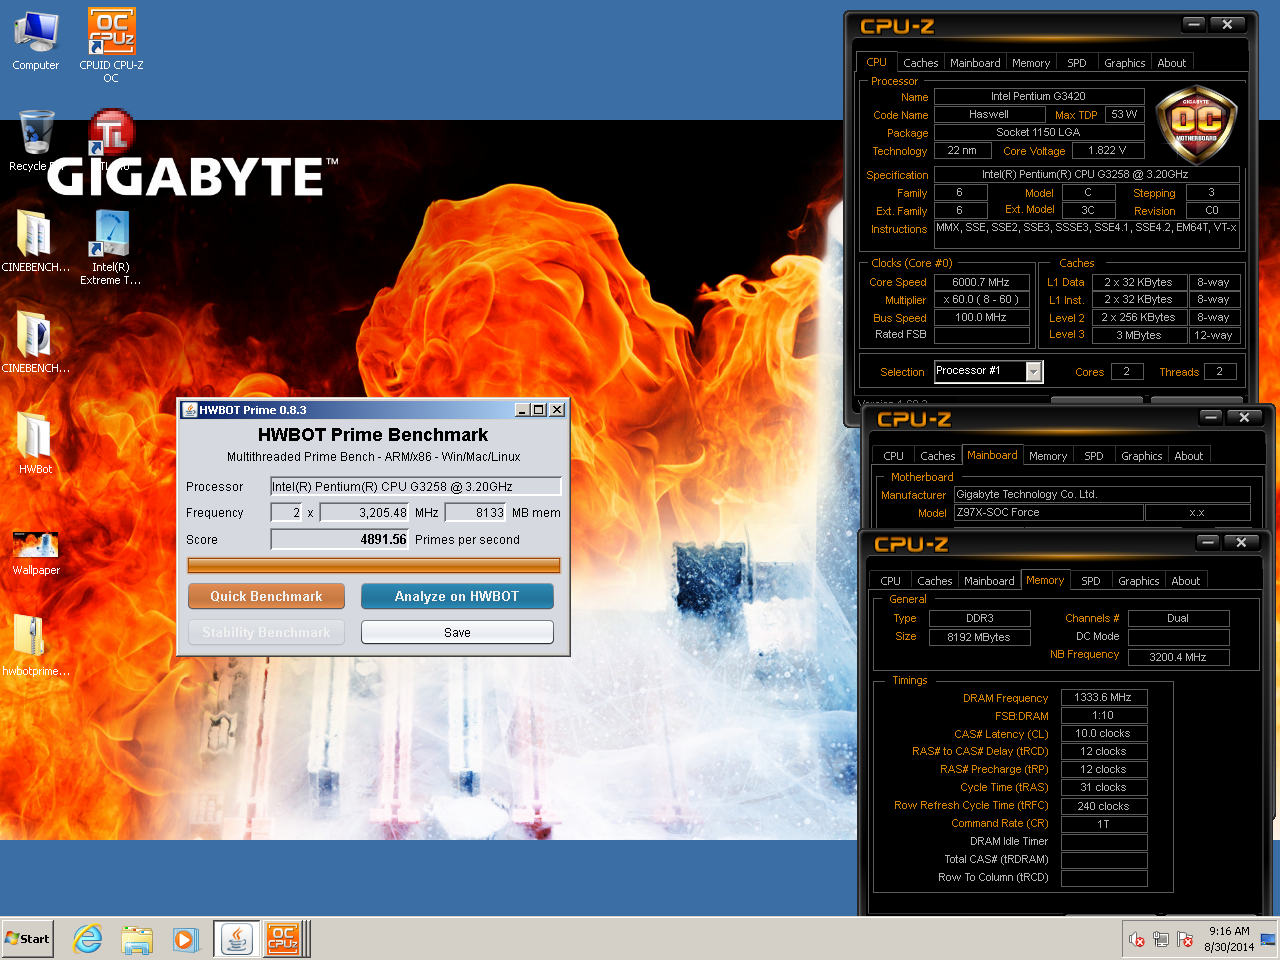Click the Save button in HWBOT Prime
This screenshot has width=1280, height=960.
[457, 632]
